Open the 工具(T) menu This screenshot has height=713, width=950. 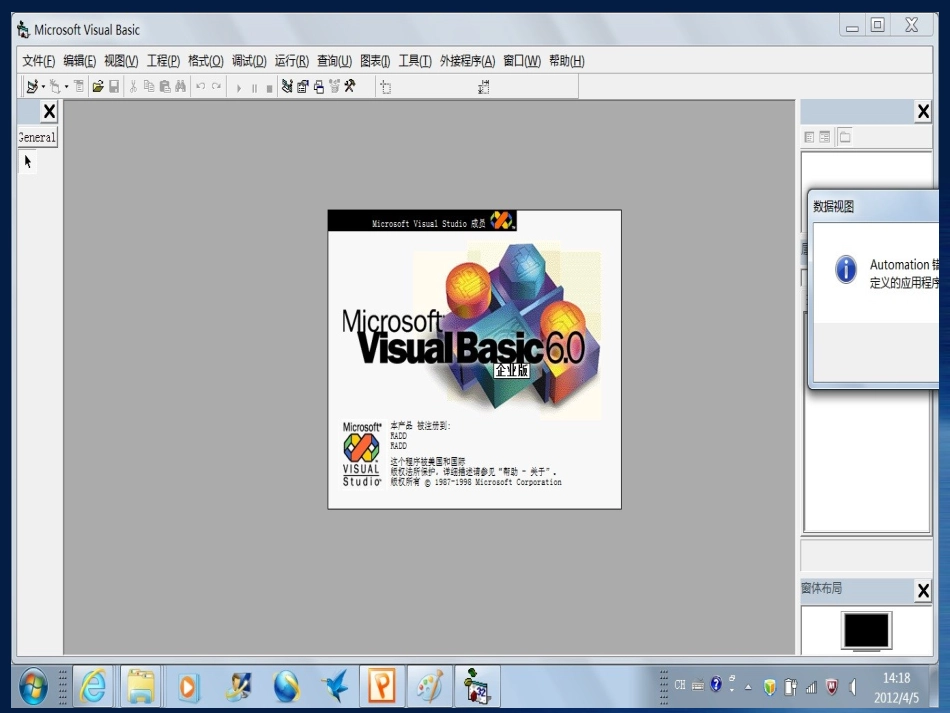click(414, 61)
